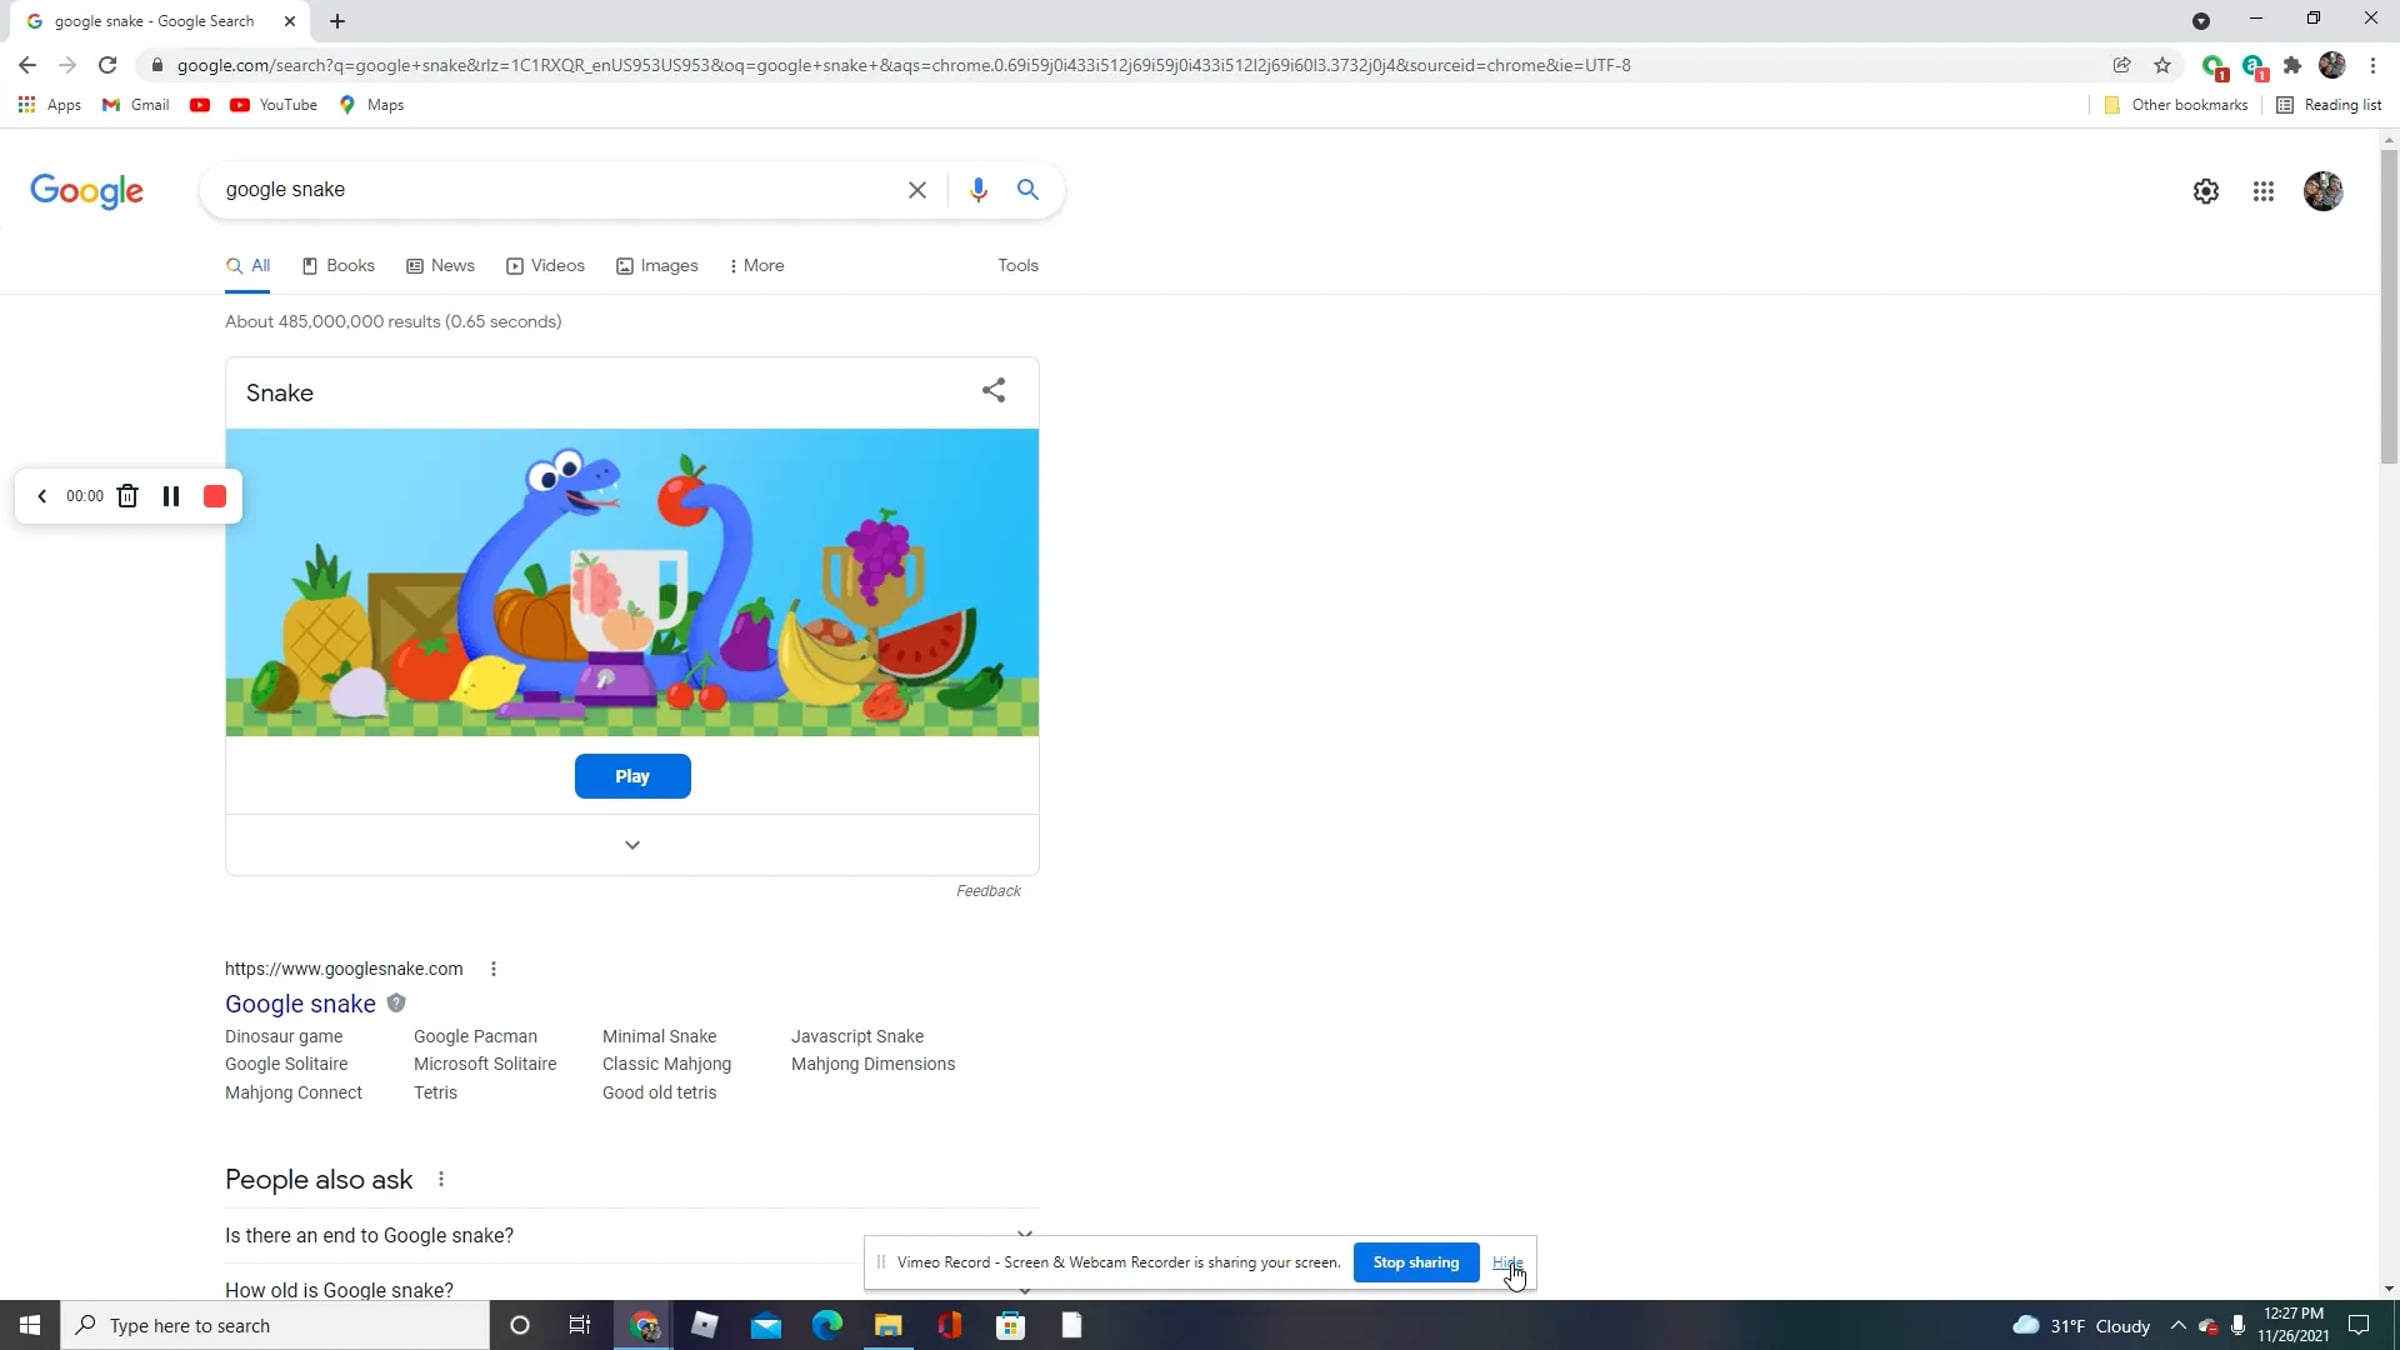Screen dimensions: 2400x1350
Task: Share the Snake game card
Action: tap(993, 391)
